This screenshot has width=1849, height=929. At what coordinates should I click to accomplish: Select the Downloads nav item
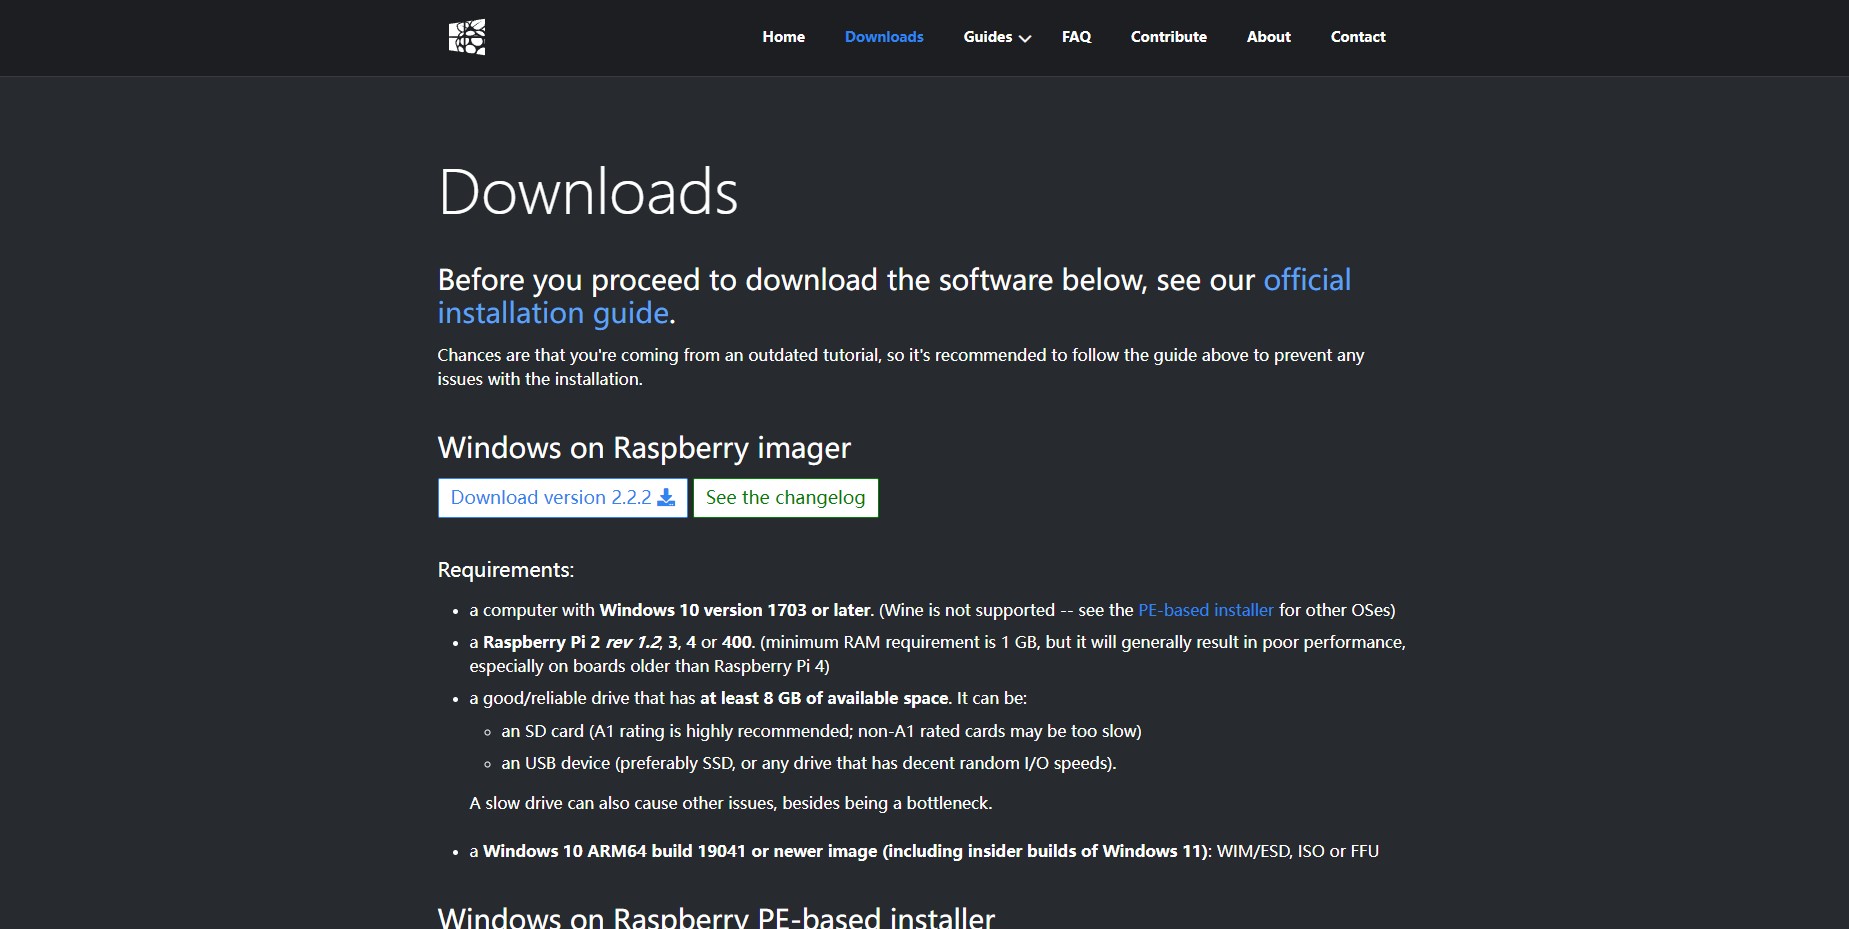(x=884, y=37)
